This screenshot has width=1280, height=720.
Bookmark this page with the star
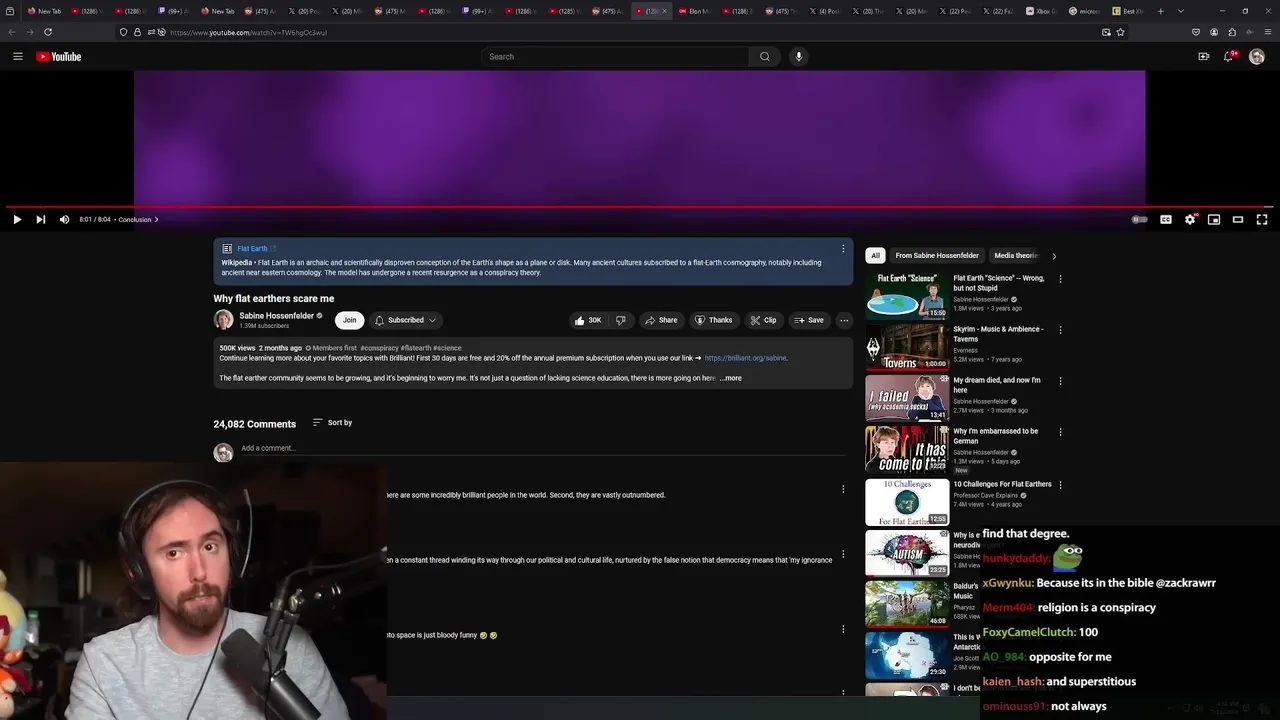pyautogui.click(x=1120, y=32)
